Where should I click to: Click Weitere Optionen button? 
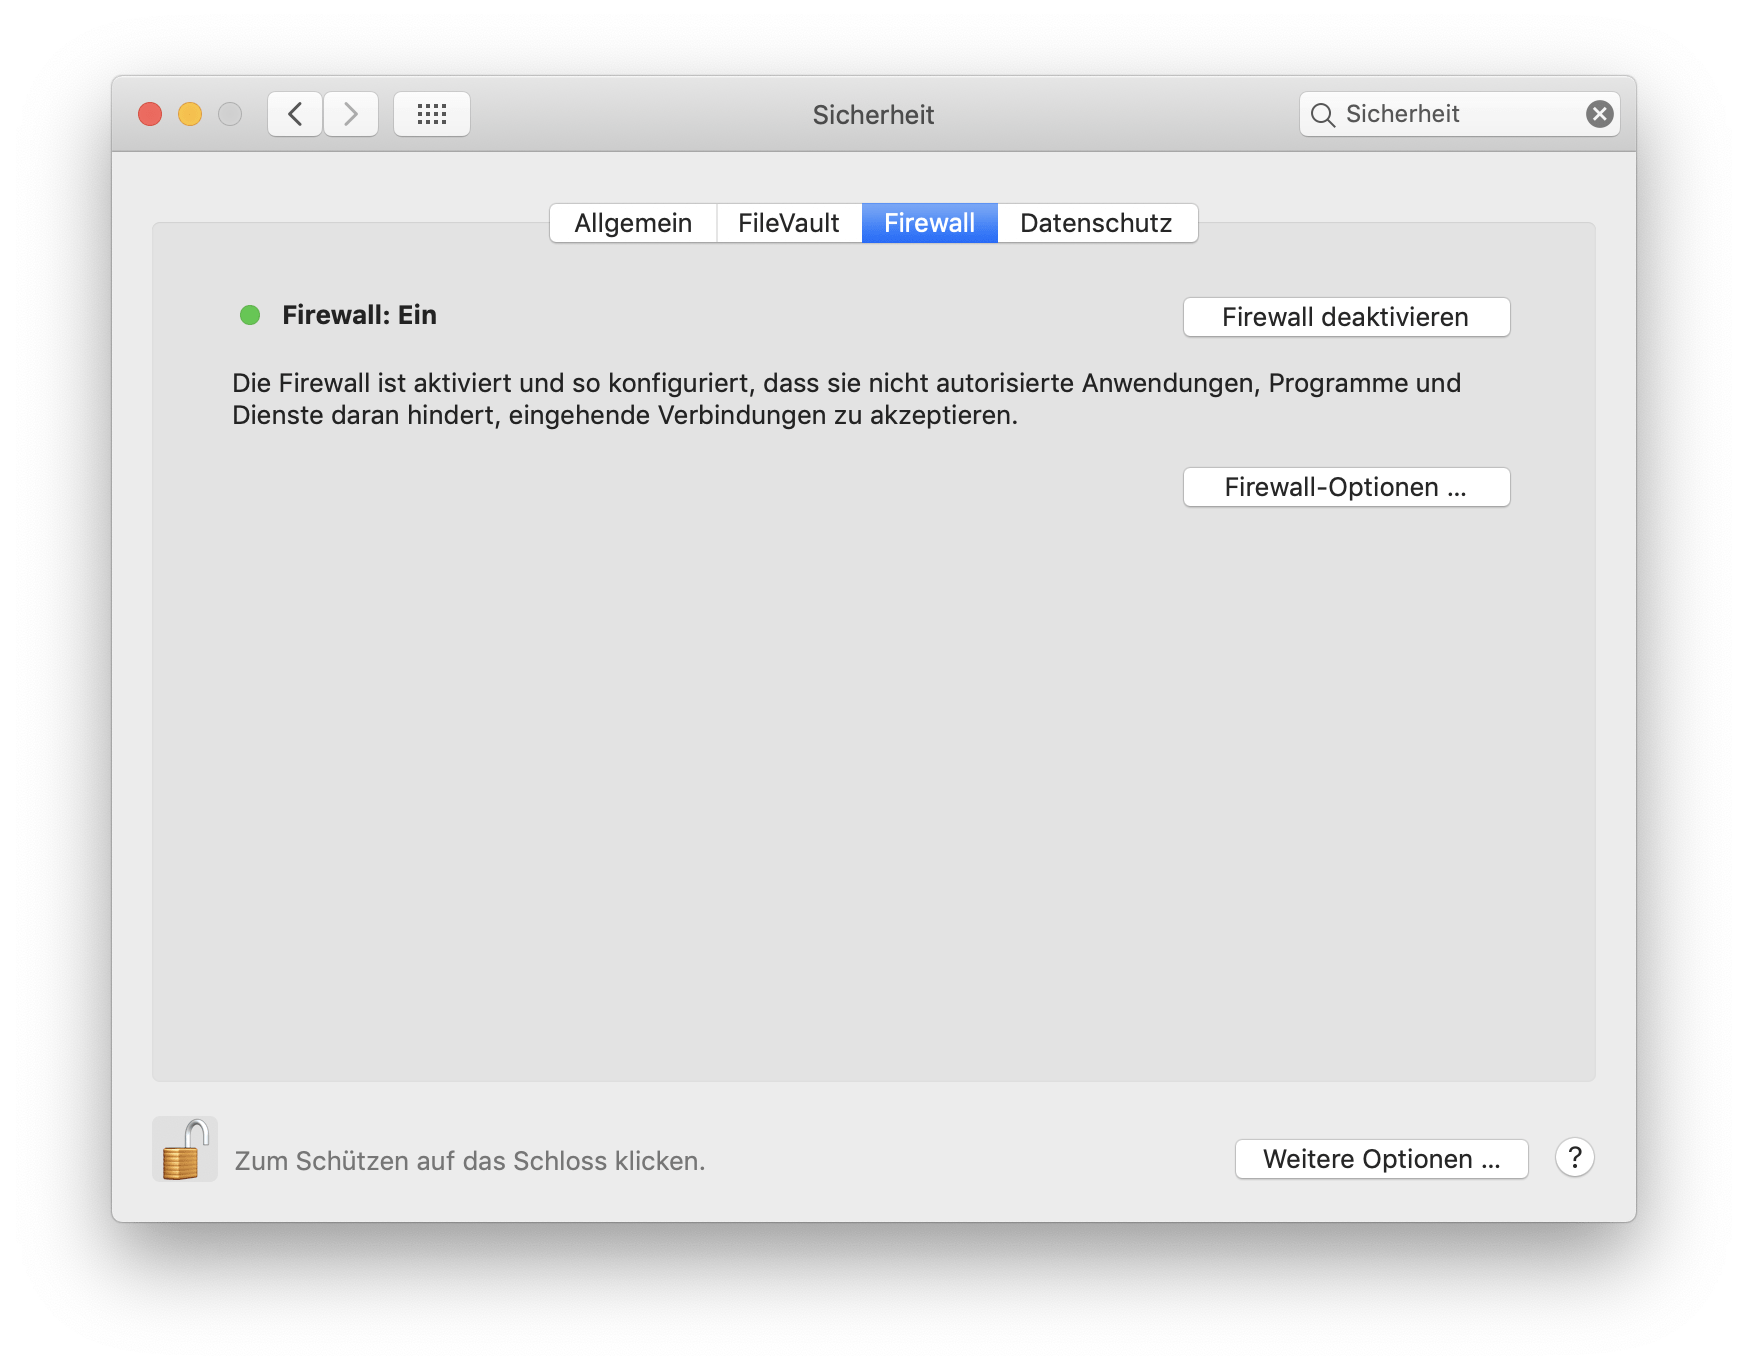[x=1381, y=1159]
